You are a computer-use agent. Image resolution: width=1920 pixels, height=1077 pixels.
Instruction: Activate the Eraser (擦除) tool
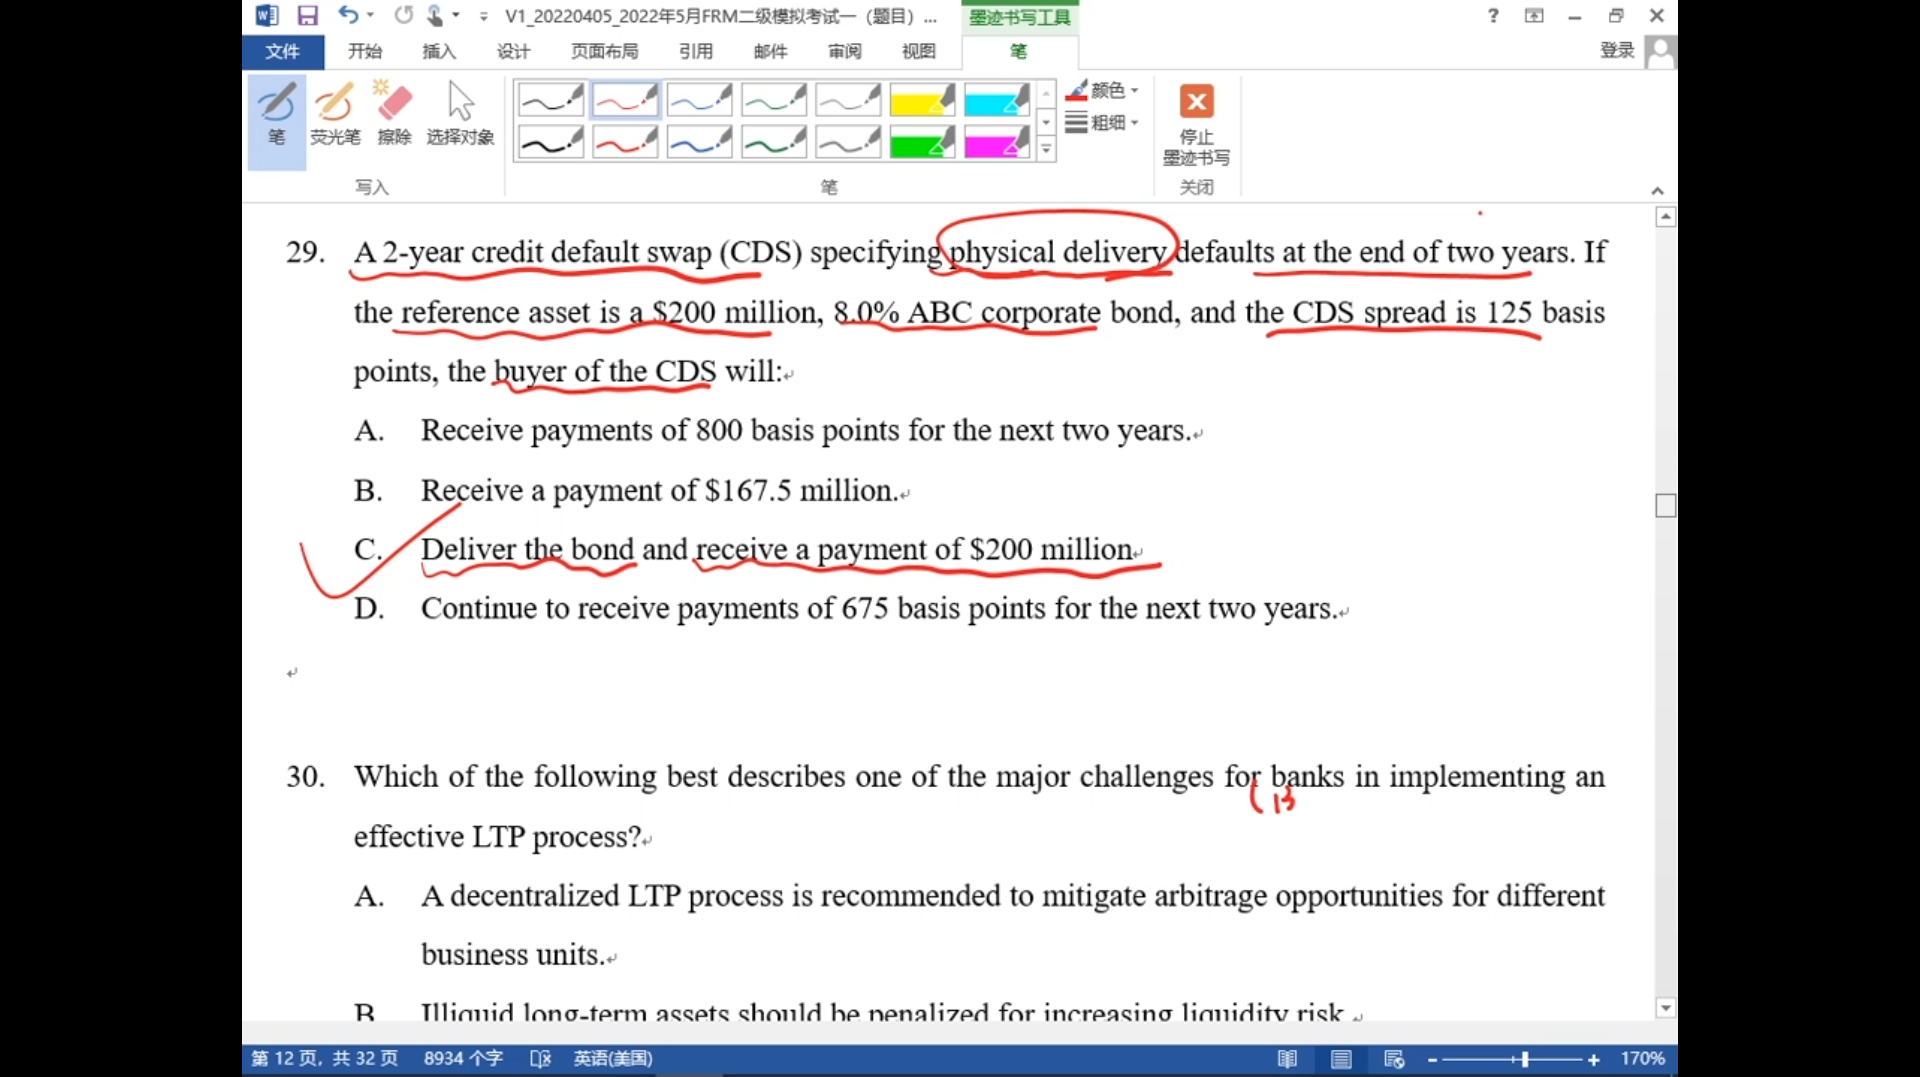(394, 115)
